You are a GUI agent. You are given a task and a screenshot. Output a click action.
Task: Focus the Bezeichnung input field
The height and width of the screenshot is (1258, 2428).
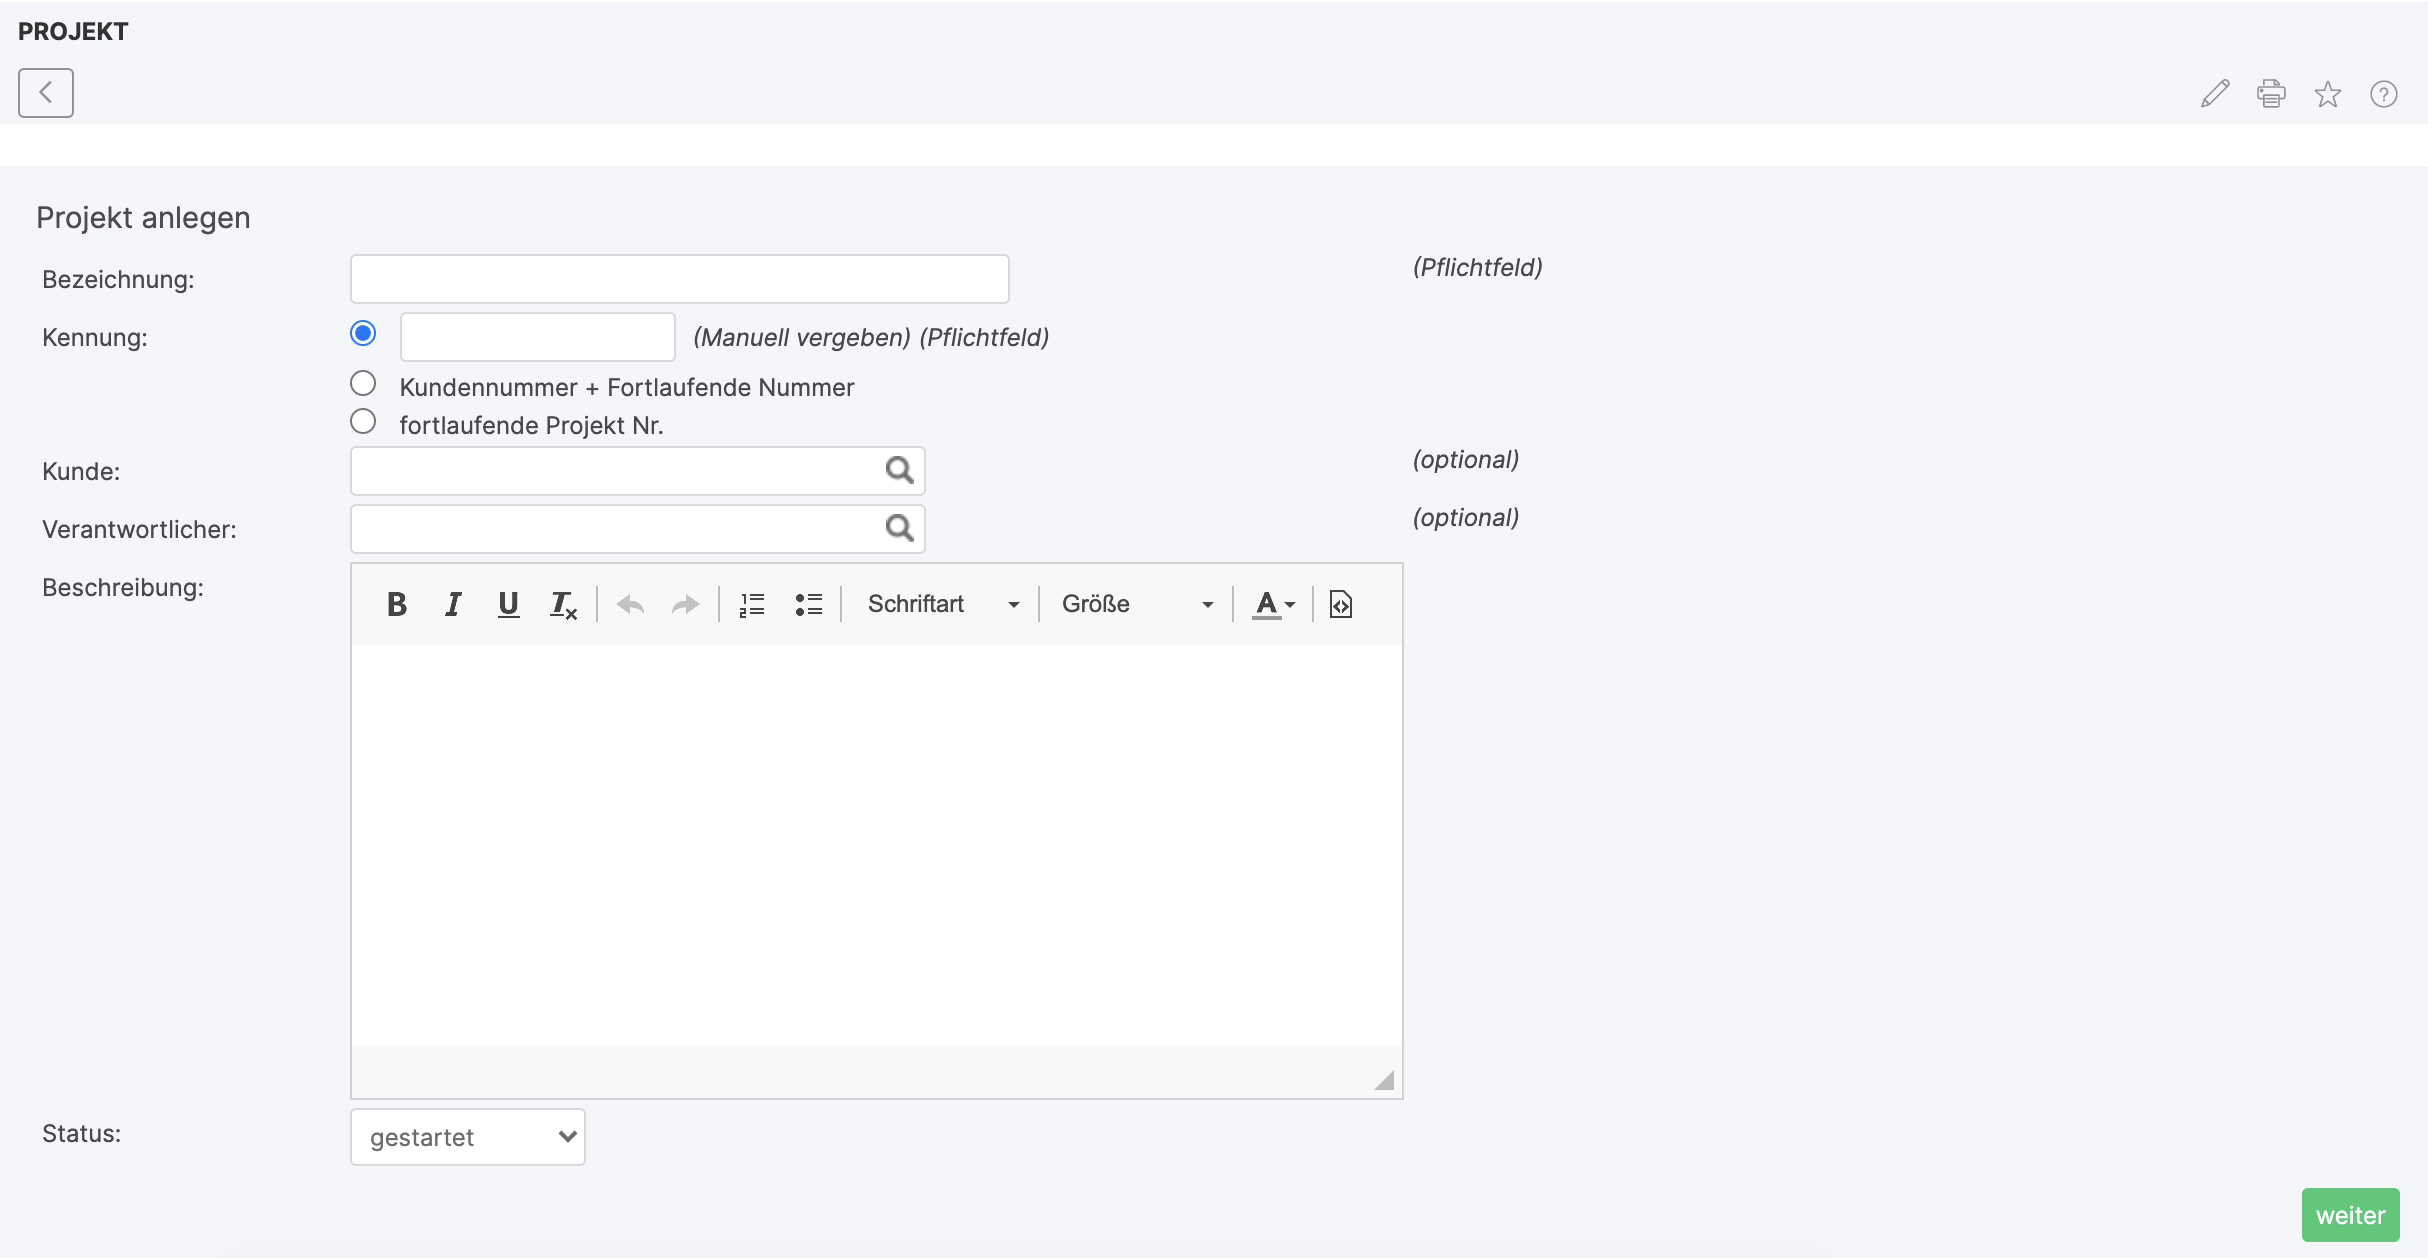pos(680,279)
